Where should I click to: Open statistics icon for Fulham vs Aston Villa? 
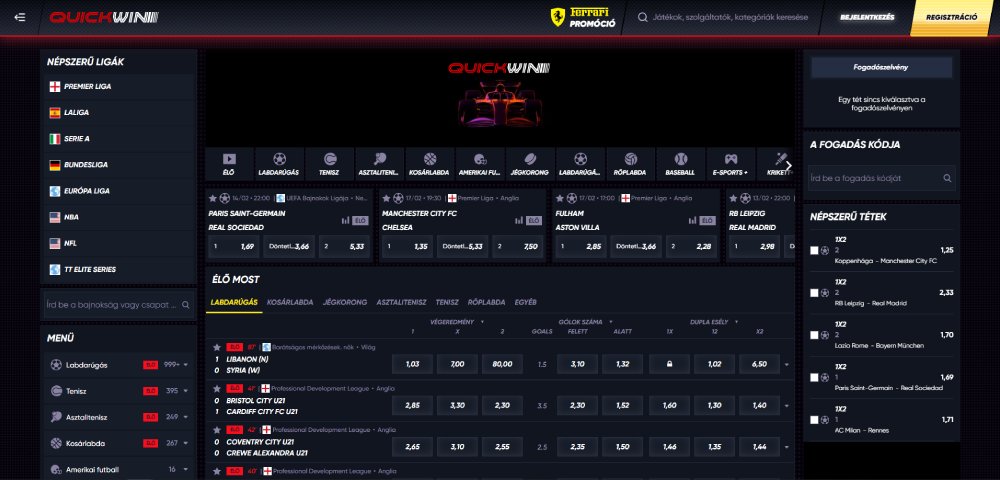[694, 220]
